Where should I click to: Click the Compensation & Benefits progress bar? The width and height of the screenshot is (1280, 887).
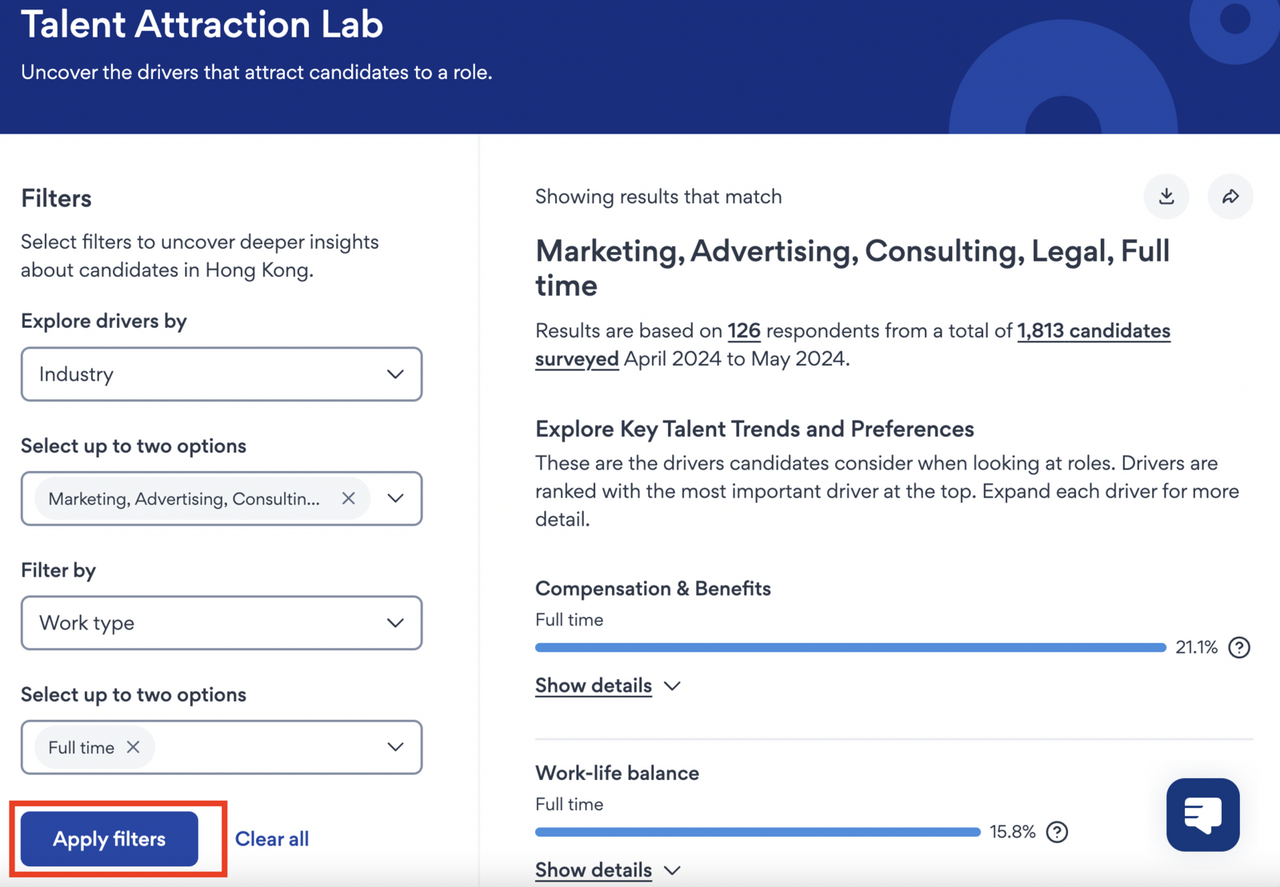click(850, 648)
